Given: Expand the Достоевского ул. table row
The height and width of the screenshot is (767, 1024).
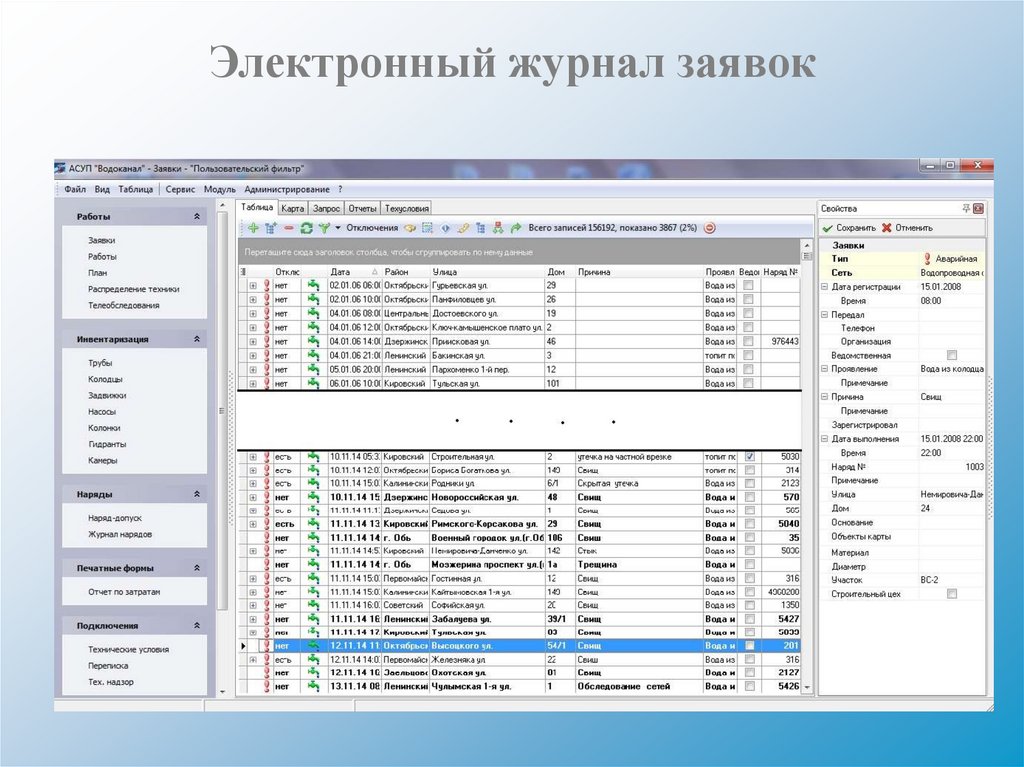Looking at the screenshot, I should click(253, 314).
